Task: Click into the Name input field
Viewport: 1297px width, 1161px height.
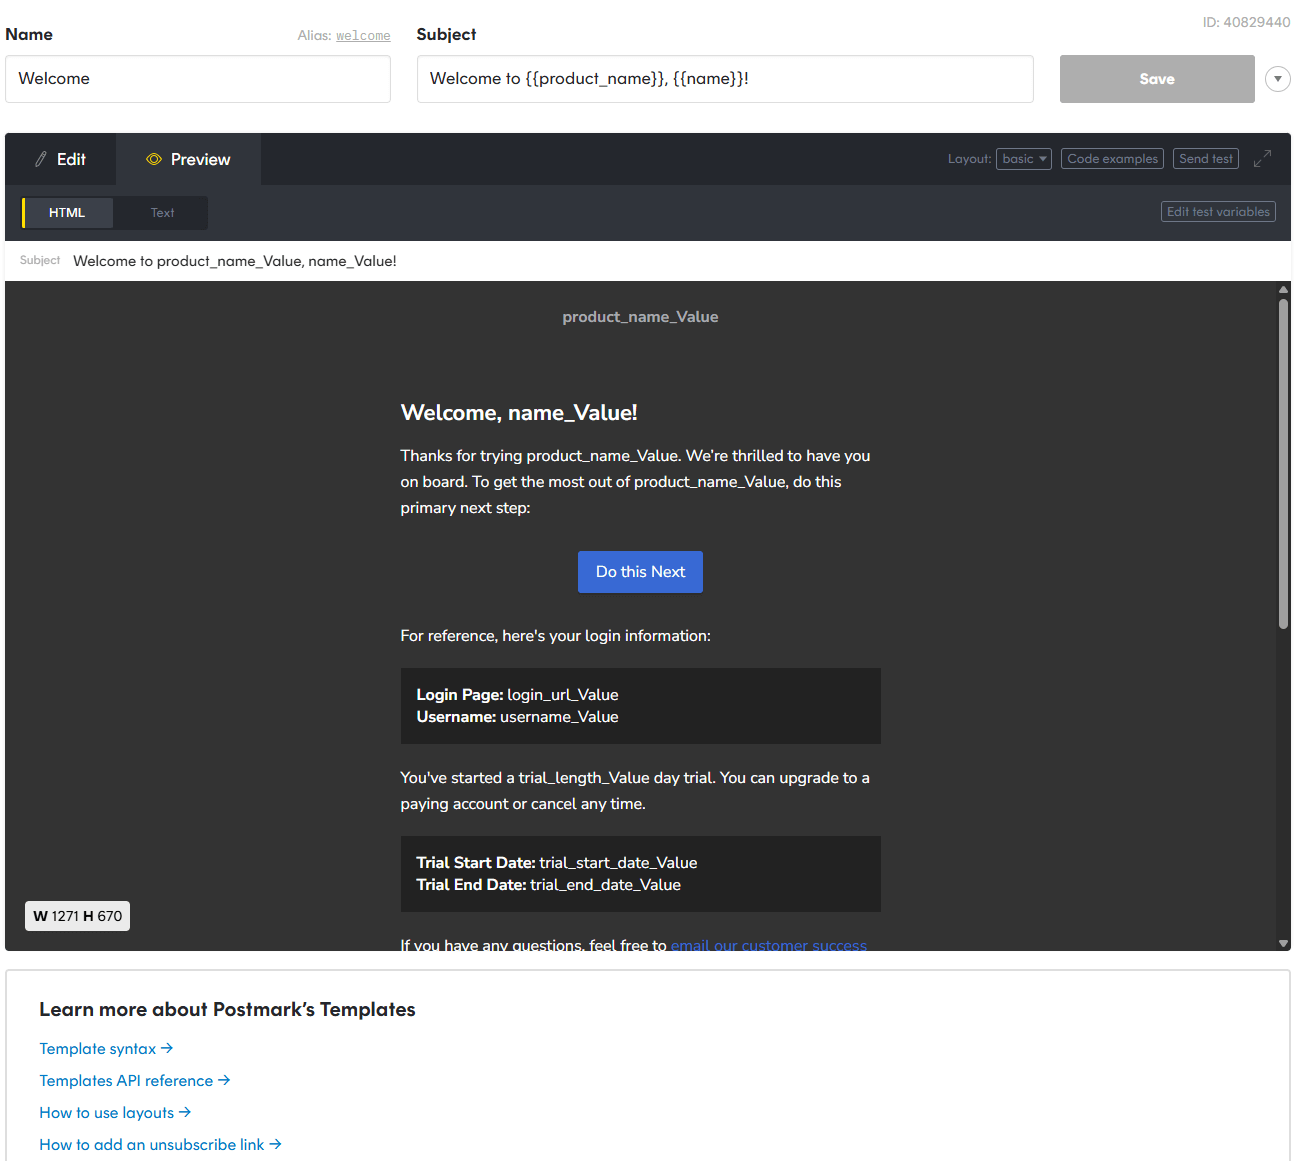Action: coord(198,79)
